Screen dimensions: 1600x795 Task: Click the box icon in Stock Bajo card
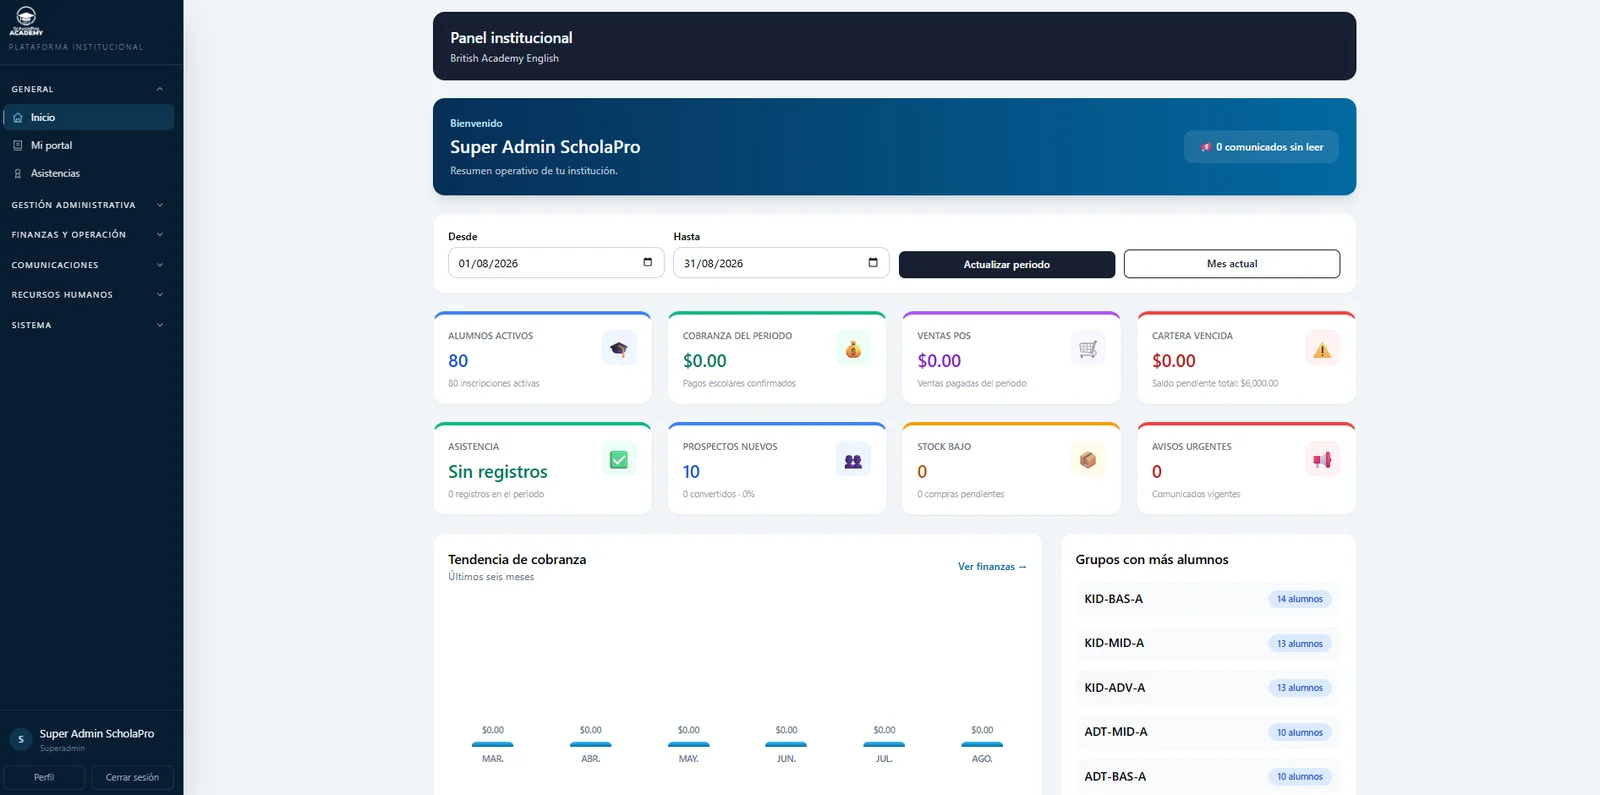click(x=1088, y=460)
